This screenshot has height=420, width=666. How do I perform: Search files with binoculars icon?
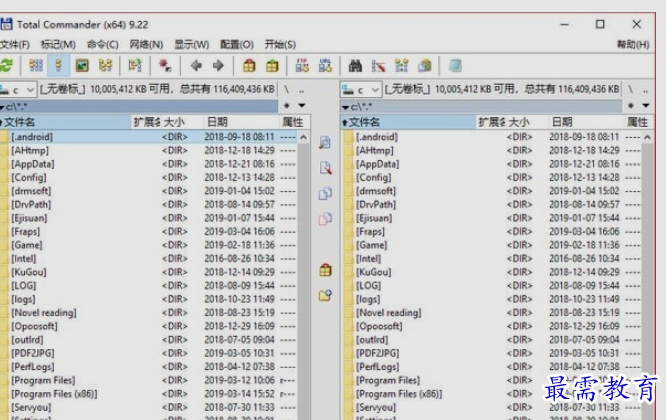pyautogui.click(x=355, y=65)
